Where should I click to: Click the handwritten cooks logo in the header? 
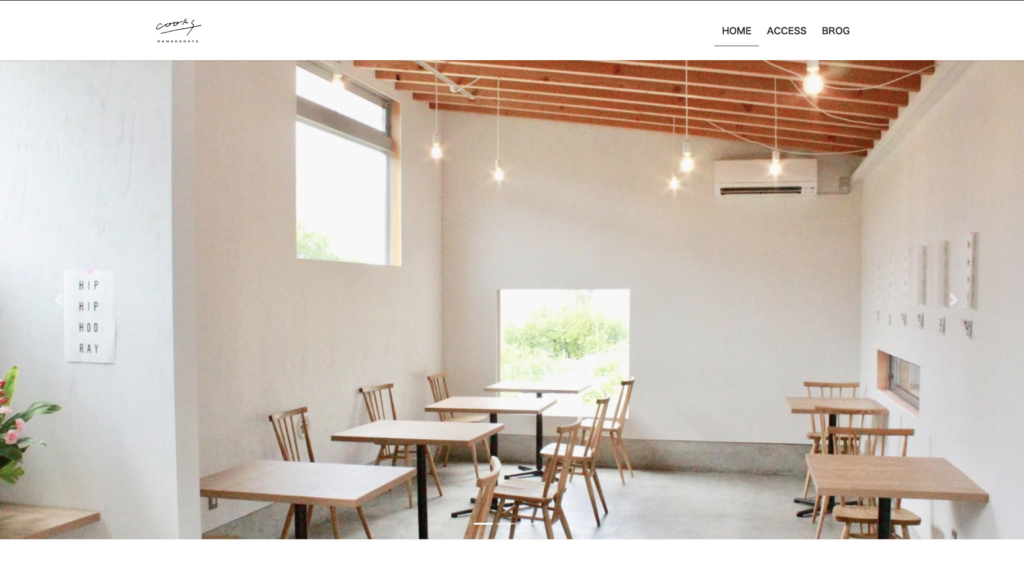click(178, 27)
